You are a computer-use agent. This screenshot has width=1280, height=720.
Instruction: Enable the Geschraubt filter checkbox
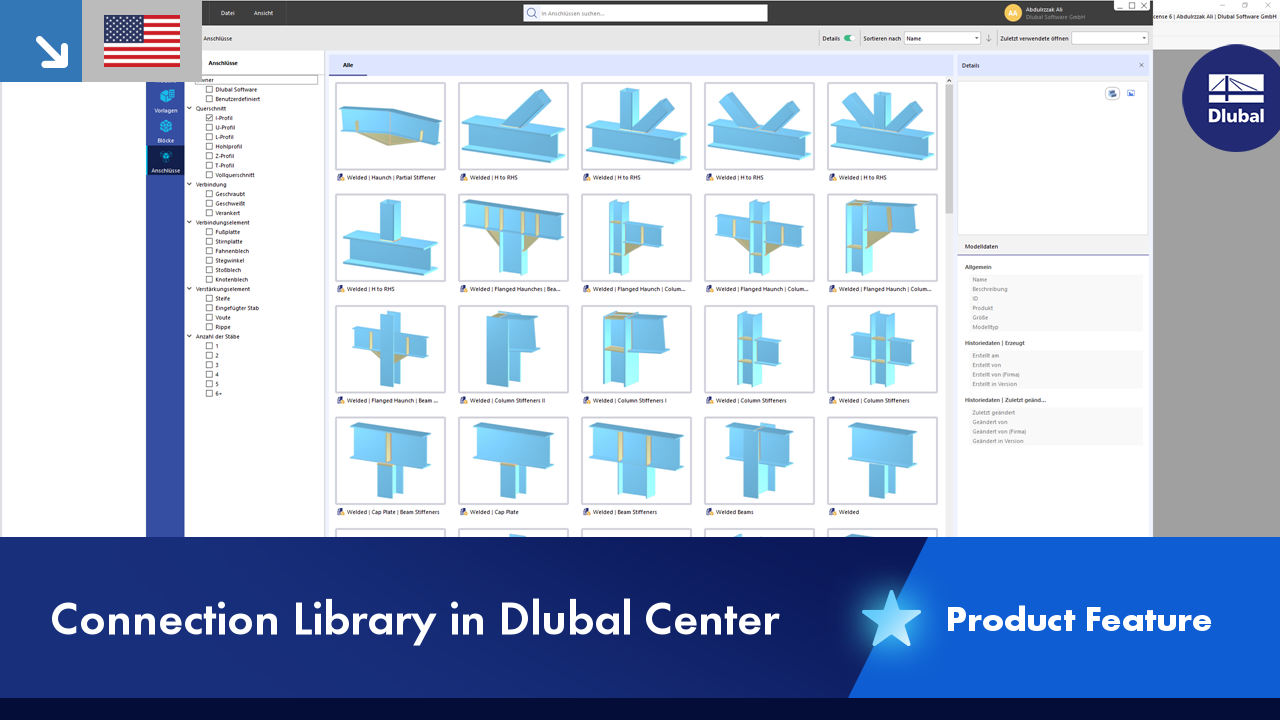coord(211,194)
